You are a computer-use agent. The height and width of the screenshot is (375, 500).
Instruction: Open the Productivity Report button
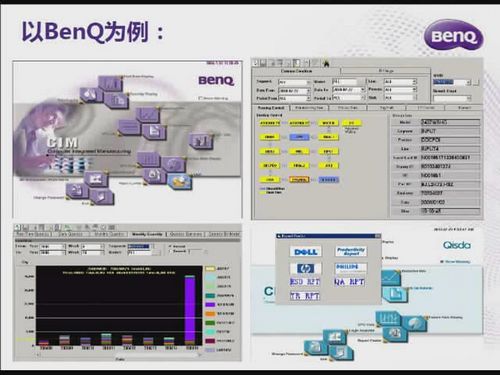[351, 251]
